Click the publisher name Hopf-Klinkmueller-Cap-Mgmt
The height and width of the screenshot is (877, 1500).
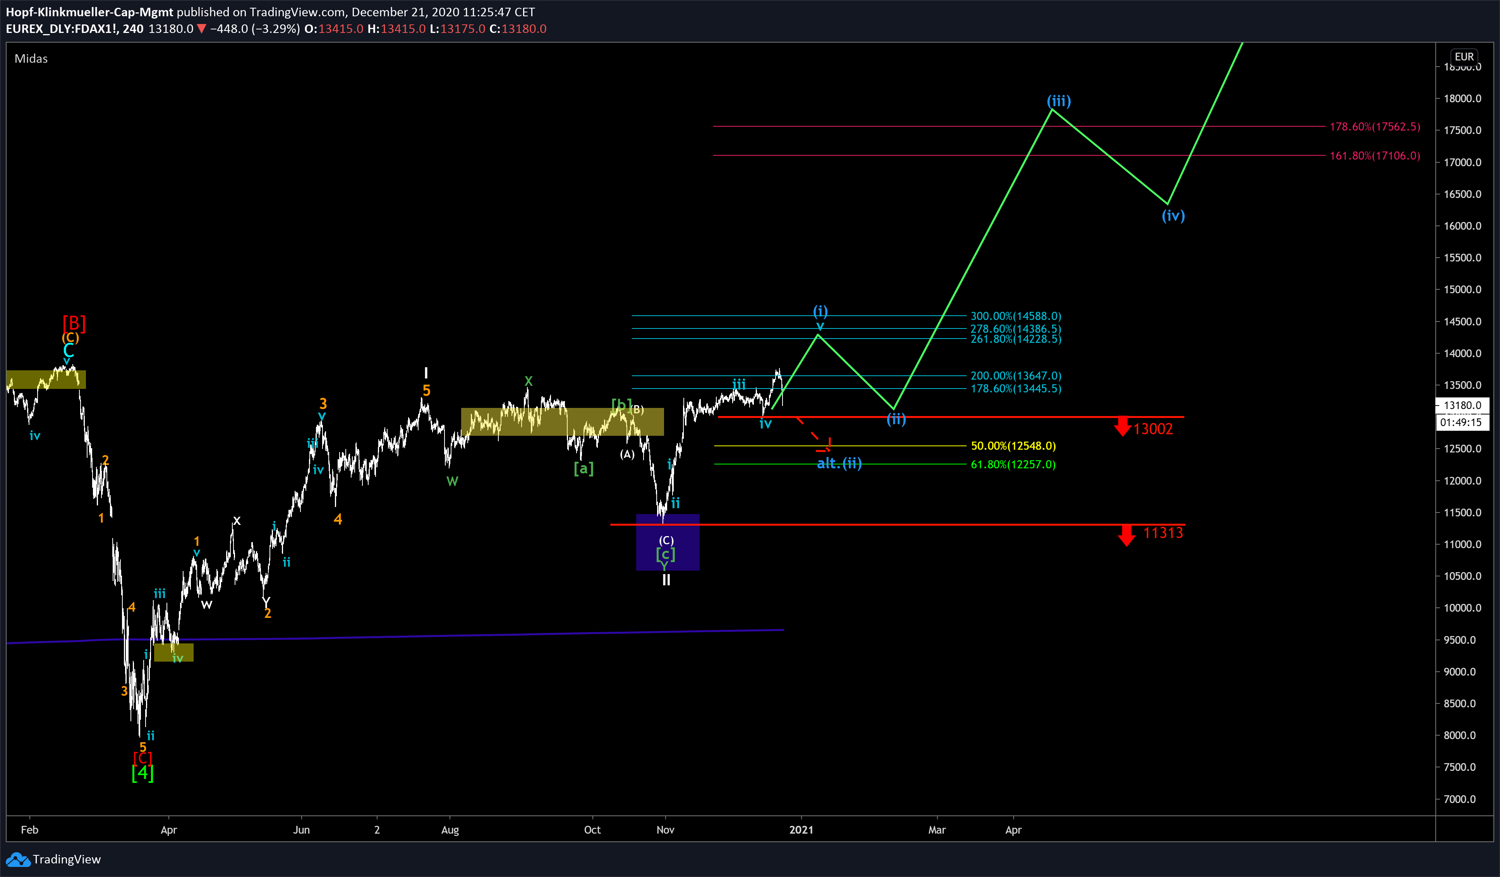[x=89, y=12]
